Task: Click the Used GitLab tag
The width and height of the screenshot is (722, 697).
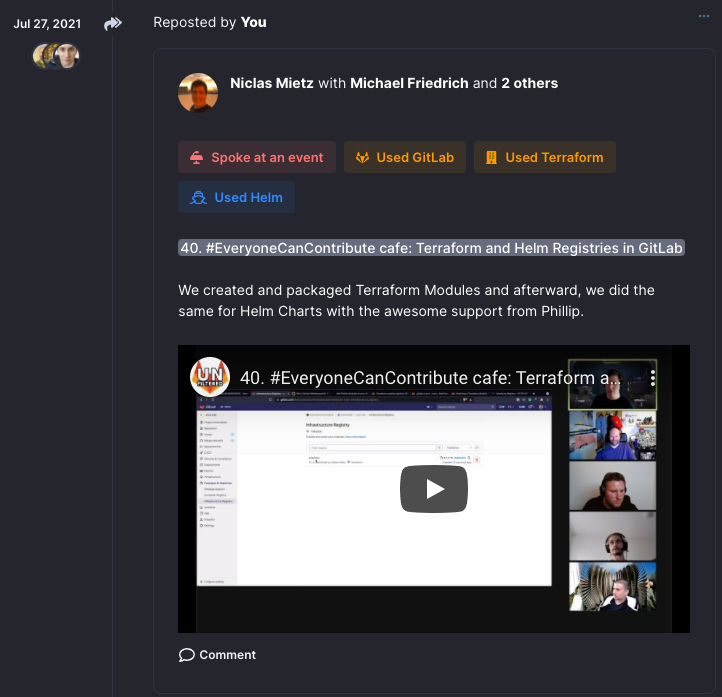Action: pyautogui.click(x=405, y=157)
